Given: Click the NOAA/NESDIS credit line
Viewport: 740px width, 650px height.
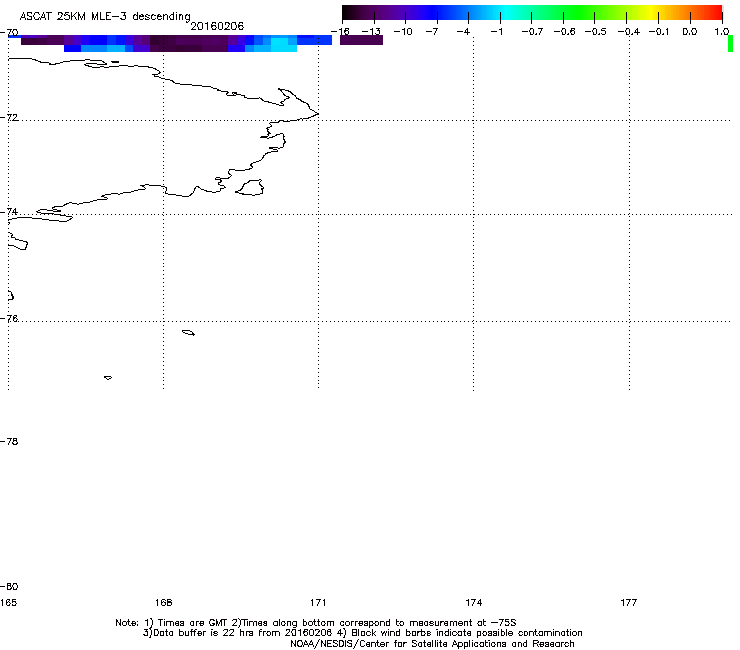Looking at the screenshot, I should (432, 644).
